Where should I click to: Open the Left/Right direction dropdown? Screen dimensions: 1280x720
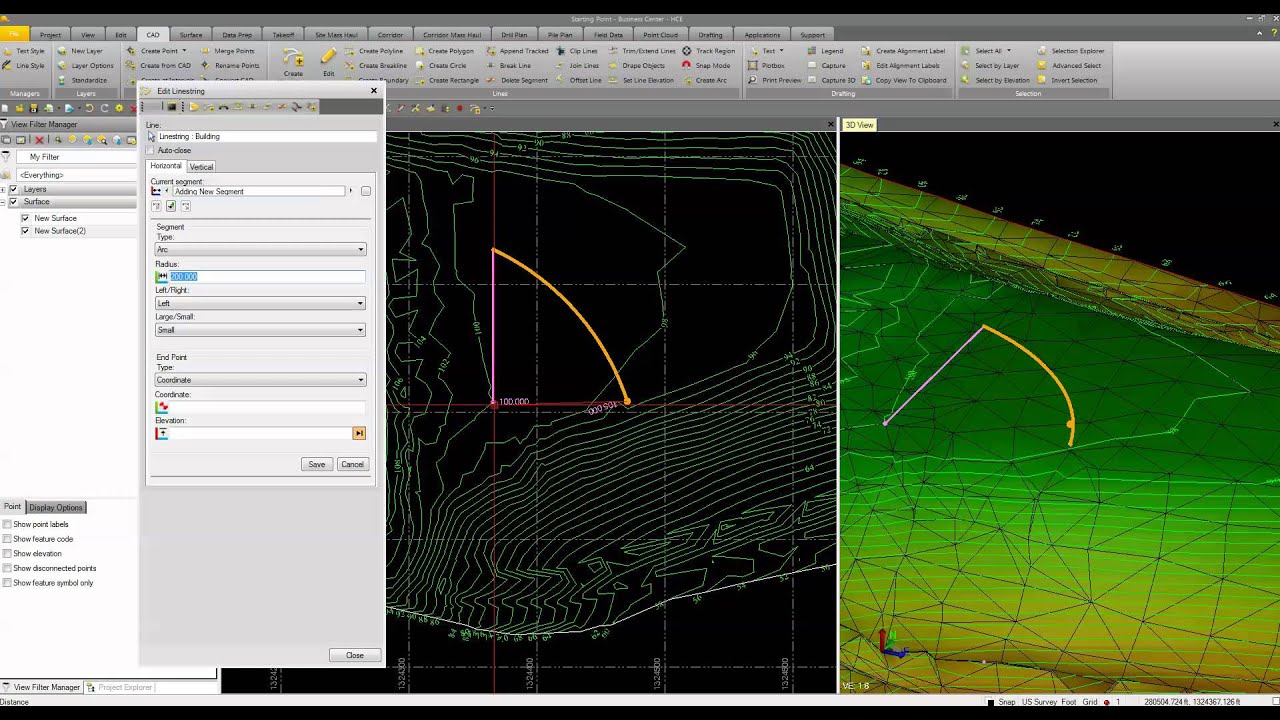[260, 303]
